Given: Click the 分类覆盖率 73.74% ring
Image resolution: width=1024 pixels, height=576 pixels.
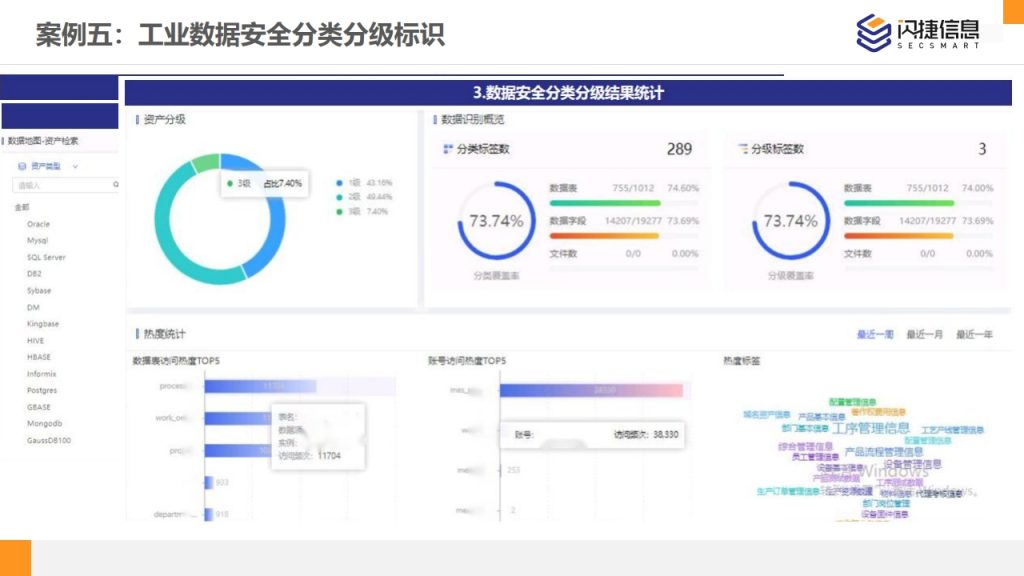Looking at the screenshot, I should [x=496, y=221].
